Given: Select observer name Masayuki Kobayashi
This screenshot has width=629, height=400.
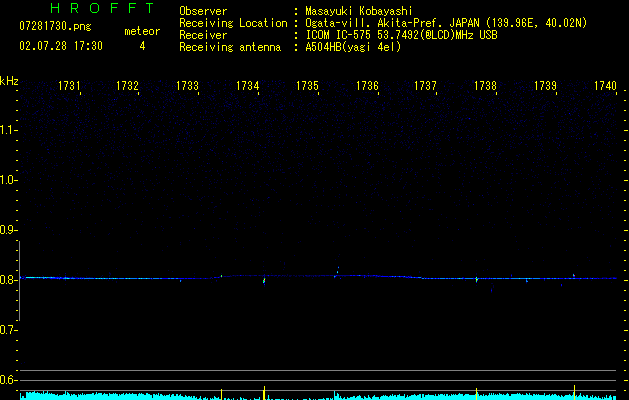Looking at the screenshot, I should pos(359,11).
